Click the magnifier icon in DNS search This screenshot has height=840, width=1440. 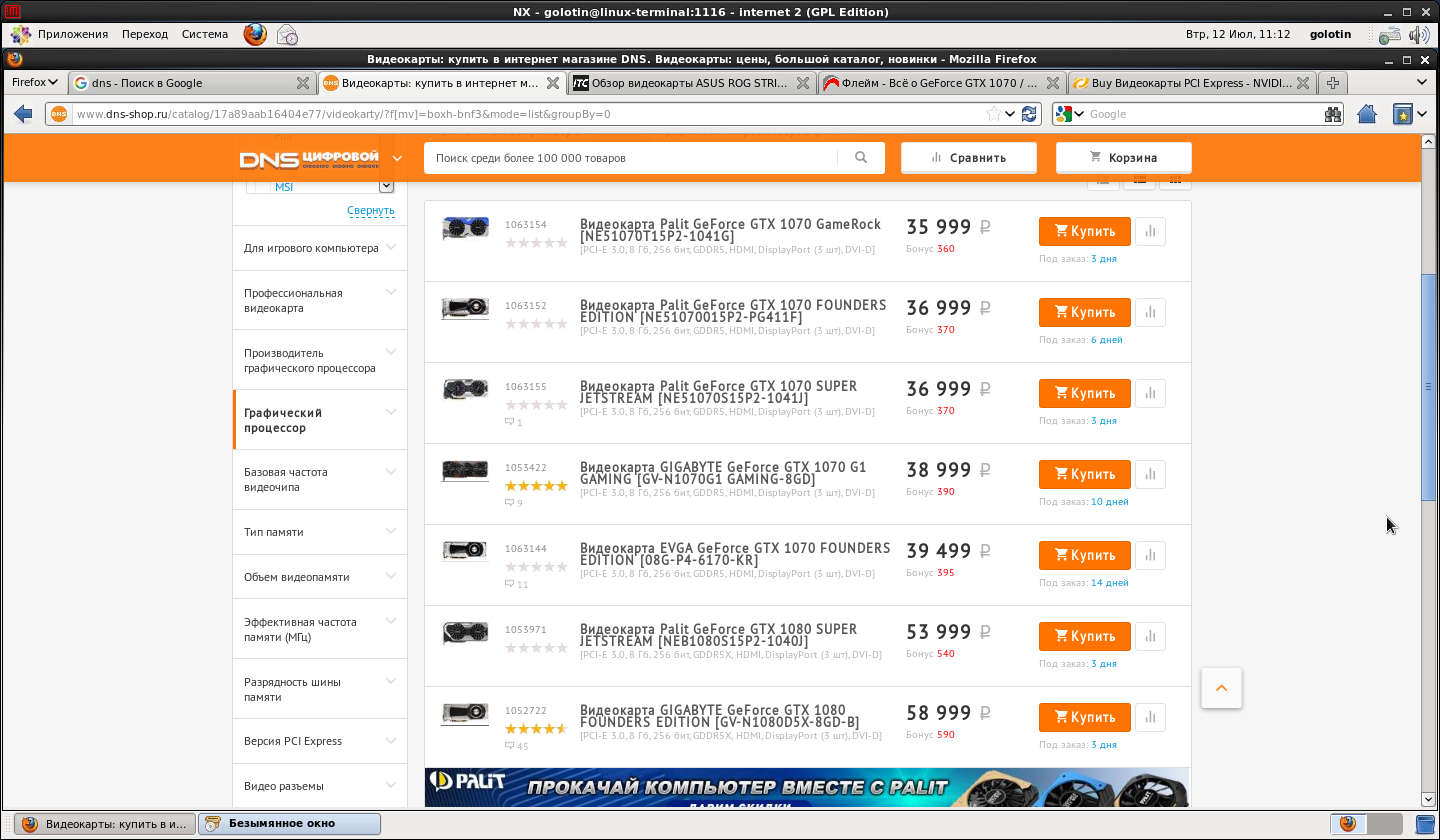(x=862, y=158)
